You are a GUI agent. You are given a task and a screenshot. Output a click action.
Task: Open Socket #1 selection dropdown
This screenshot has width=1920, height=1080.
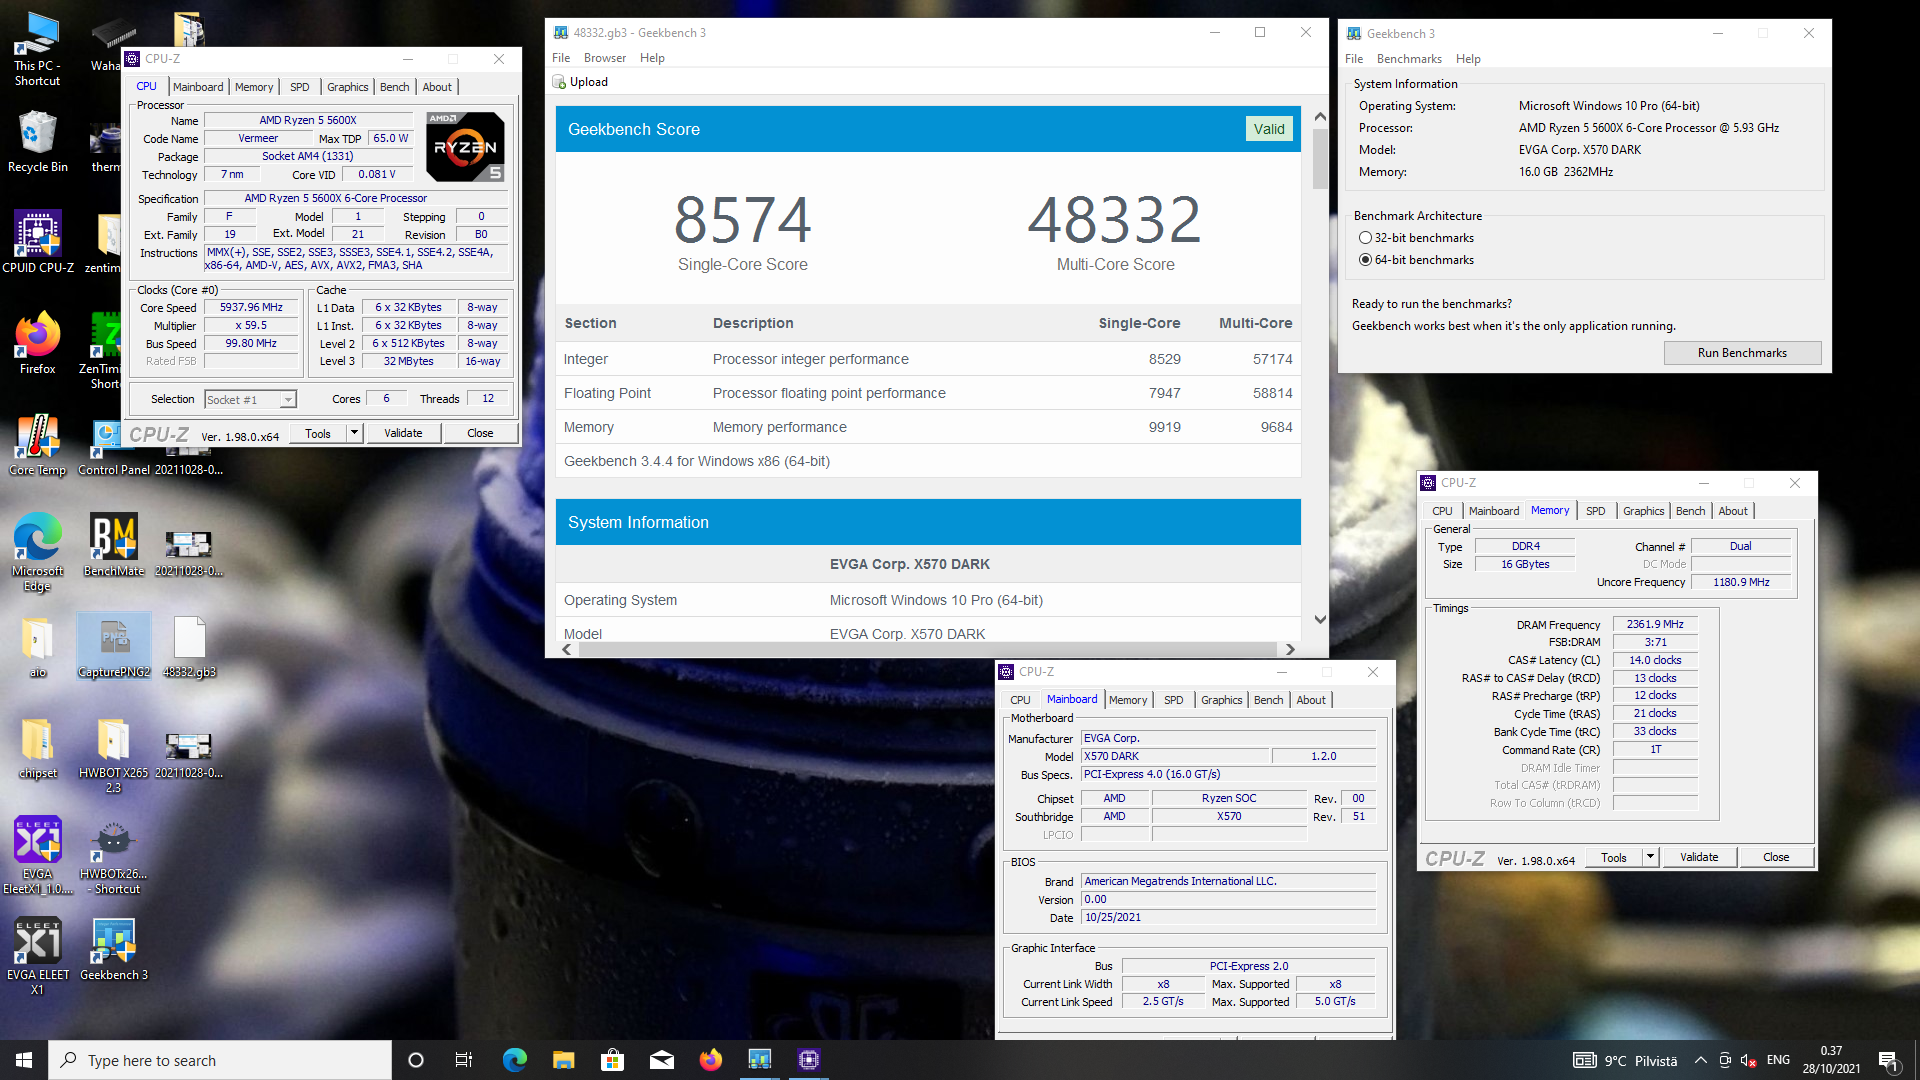click(250, 399)
